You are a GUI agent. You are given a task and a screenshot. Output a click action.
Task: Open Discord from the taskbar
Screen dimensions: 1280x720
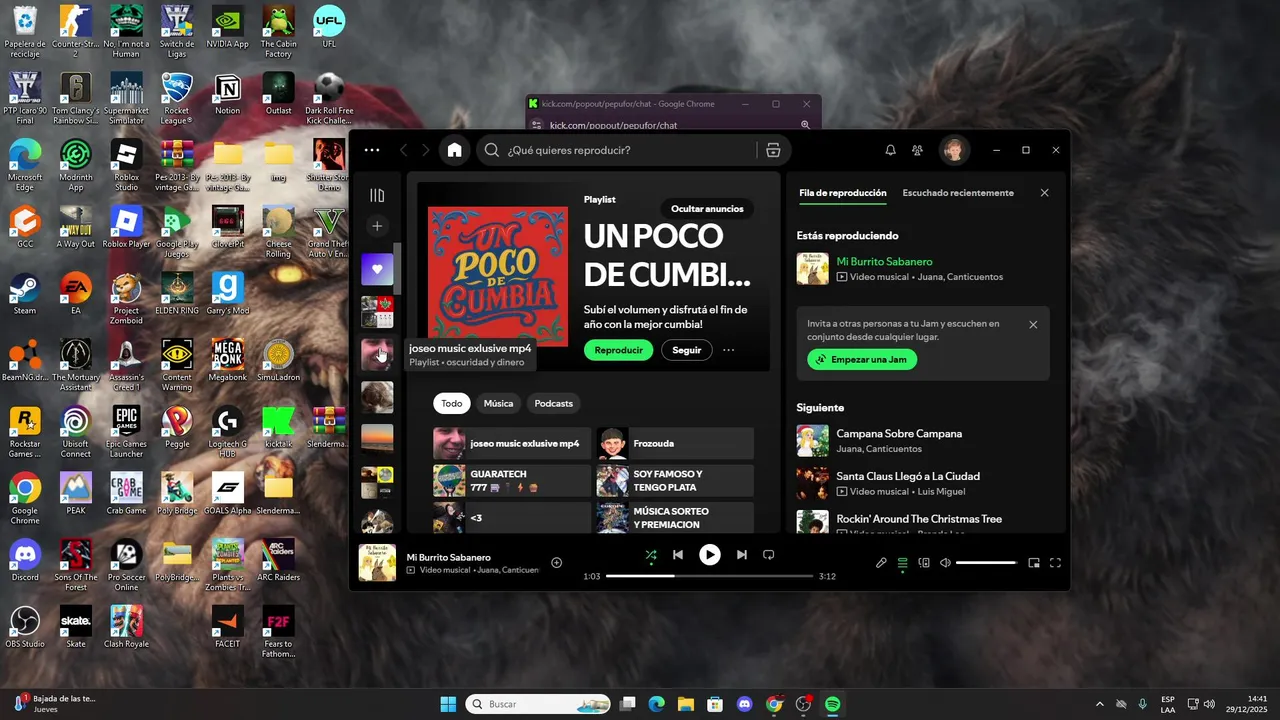coord(744,704)
